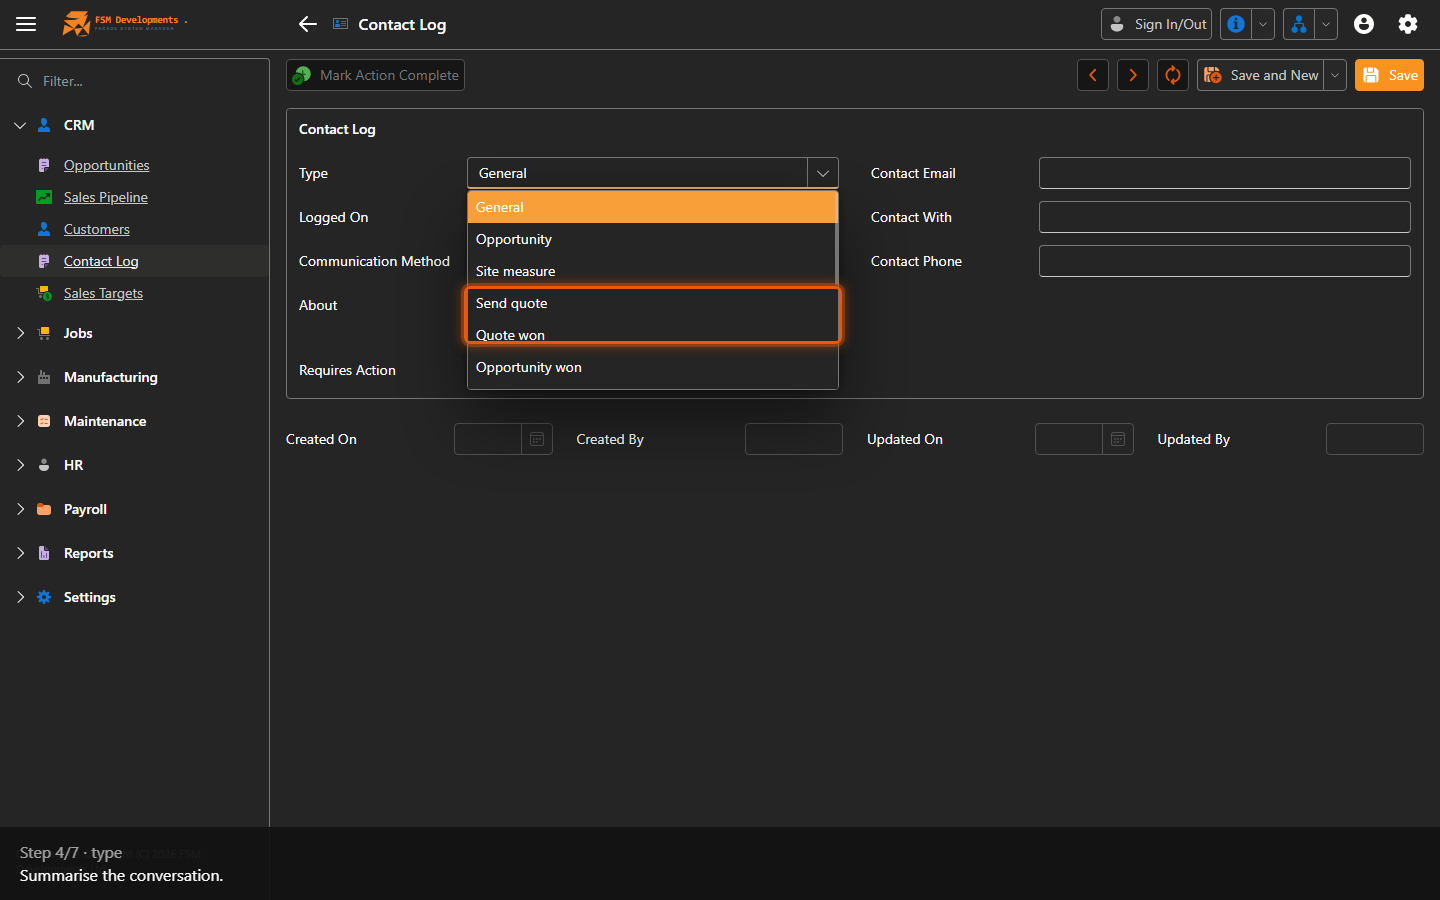Expand the Manufacturing section
Viewport: 1440px width, 900px height.
coord(20,377)
